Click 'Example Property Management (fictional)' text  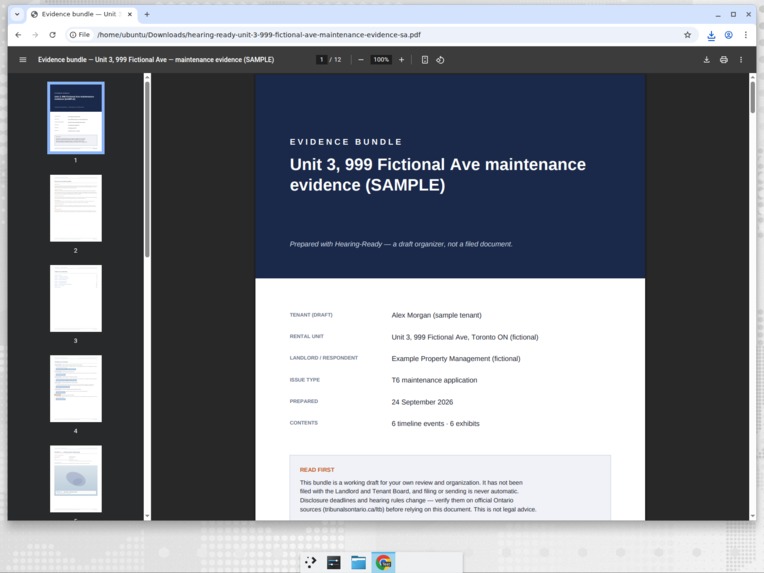pyautogui.click(x=456, y=358)
